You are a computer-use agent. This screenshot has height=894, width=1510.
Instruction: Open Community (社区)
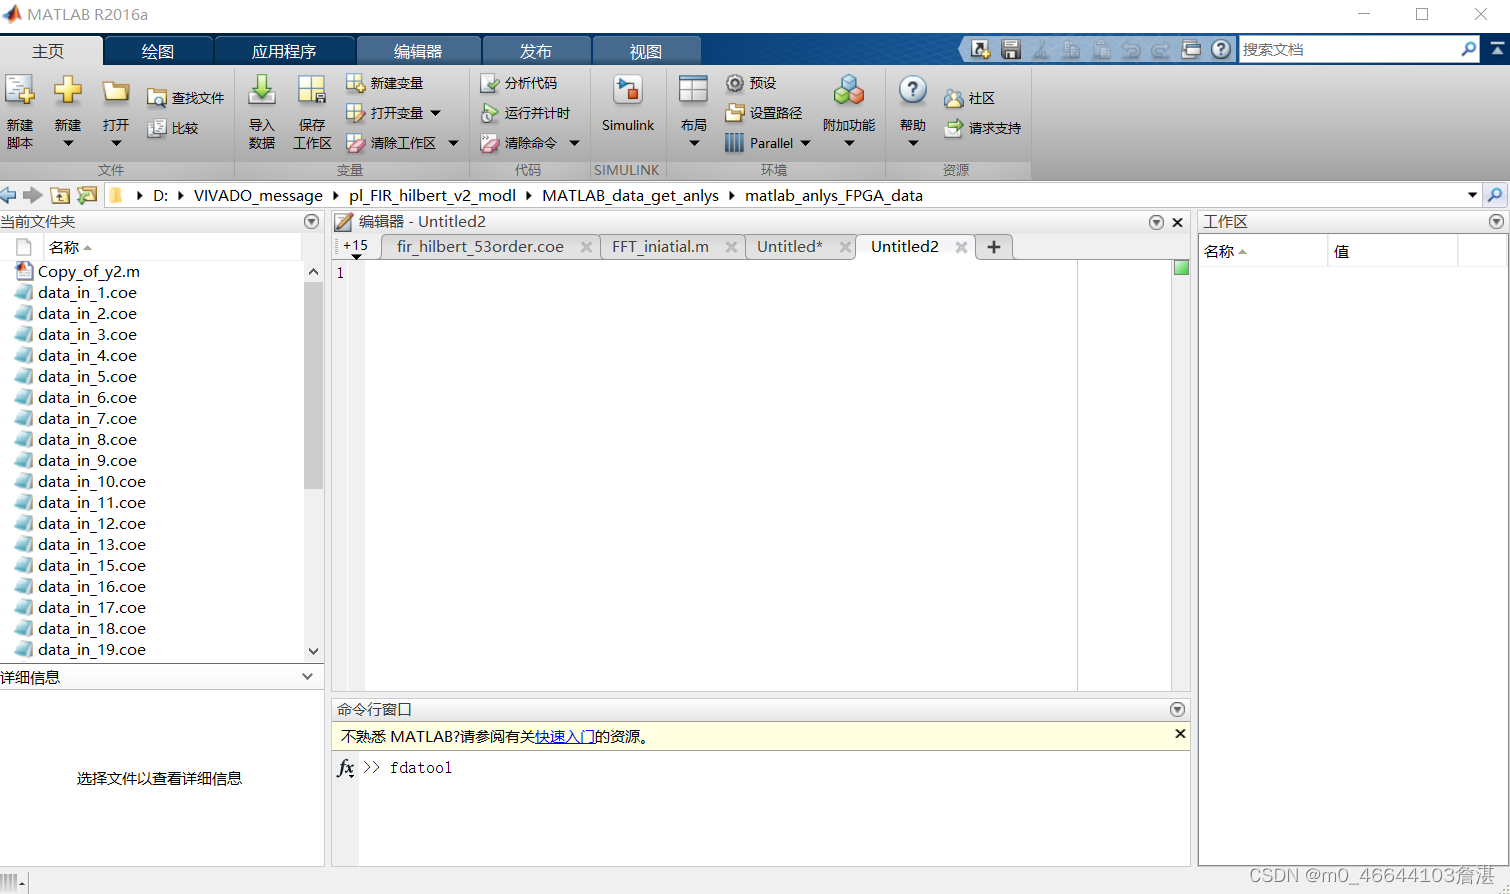point(969,98)
